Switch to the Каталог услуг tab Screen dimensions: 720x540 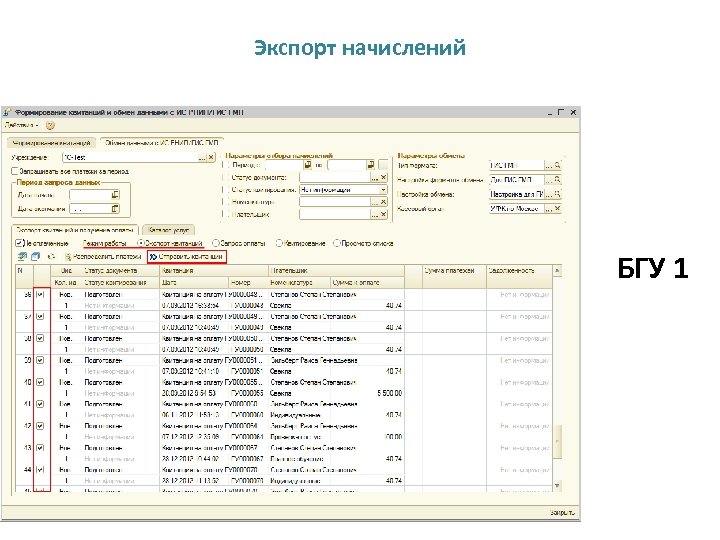[169, 230]
